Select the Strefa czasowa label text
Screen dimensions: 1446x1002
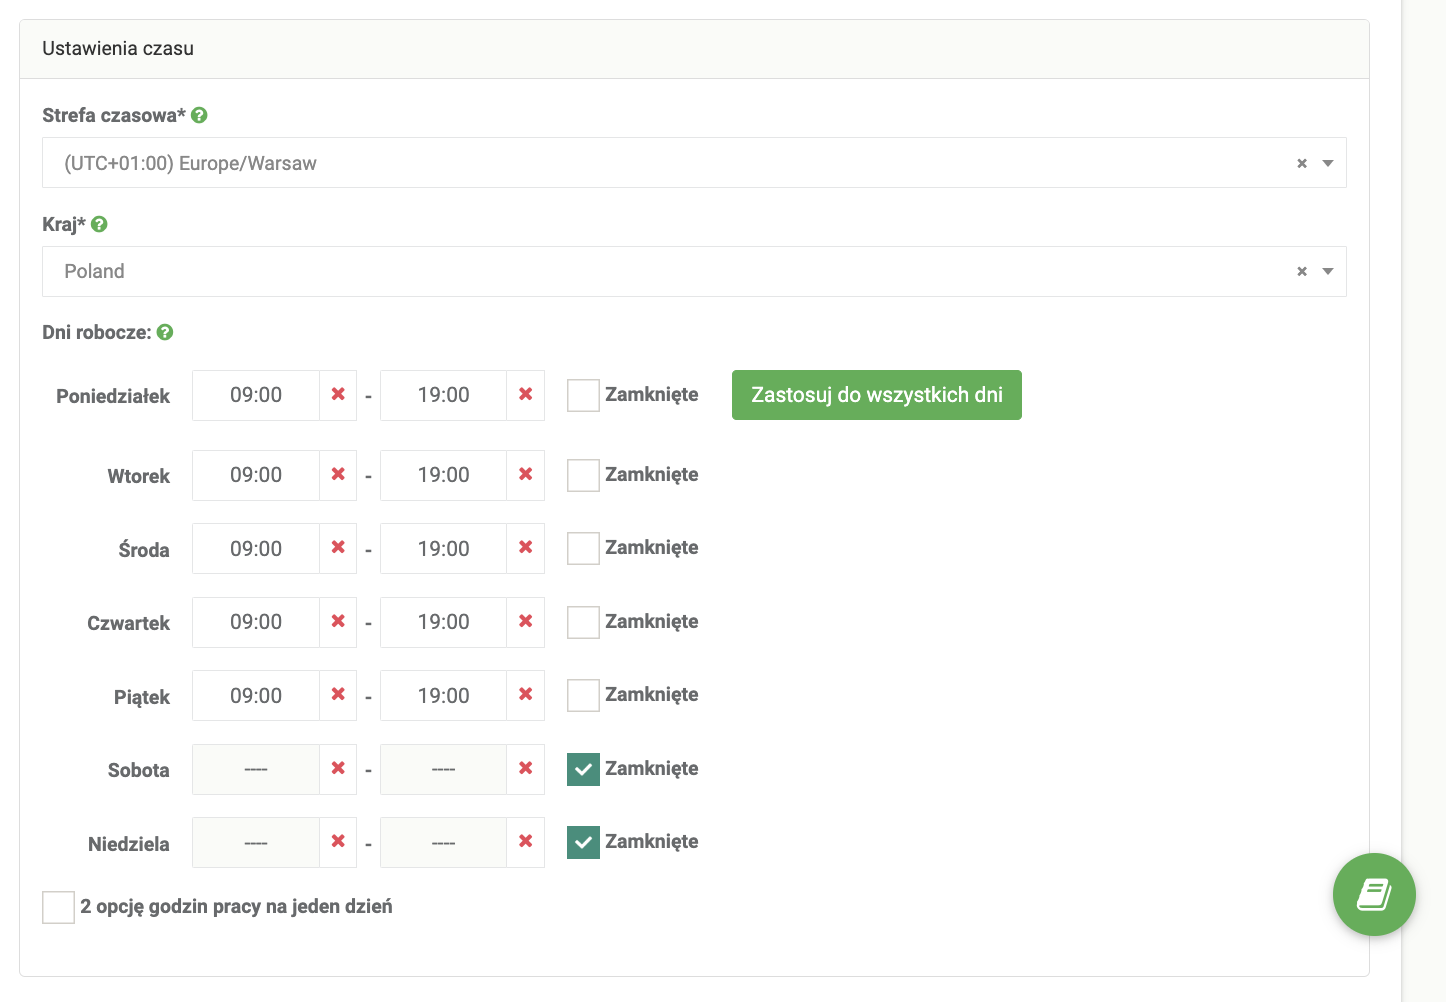tap(114, 115)
